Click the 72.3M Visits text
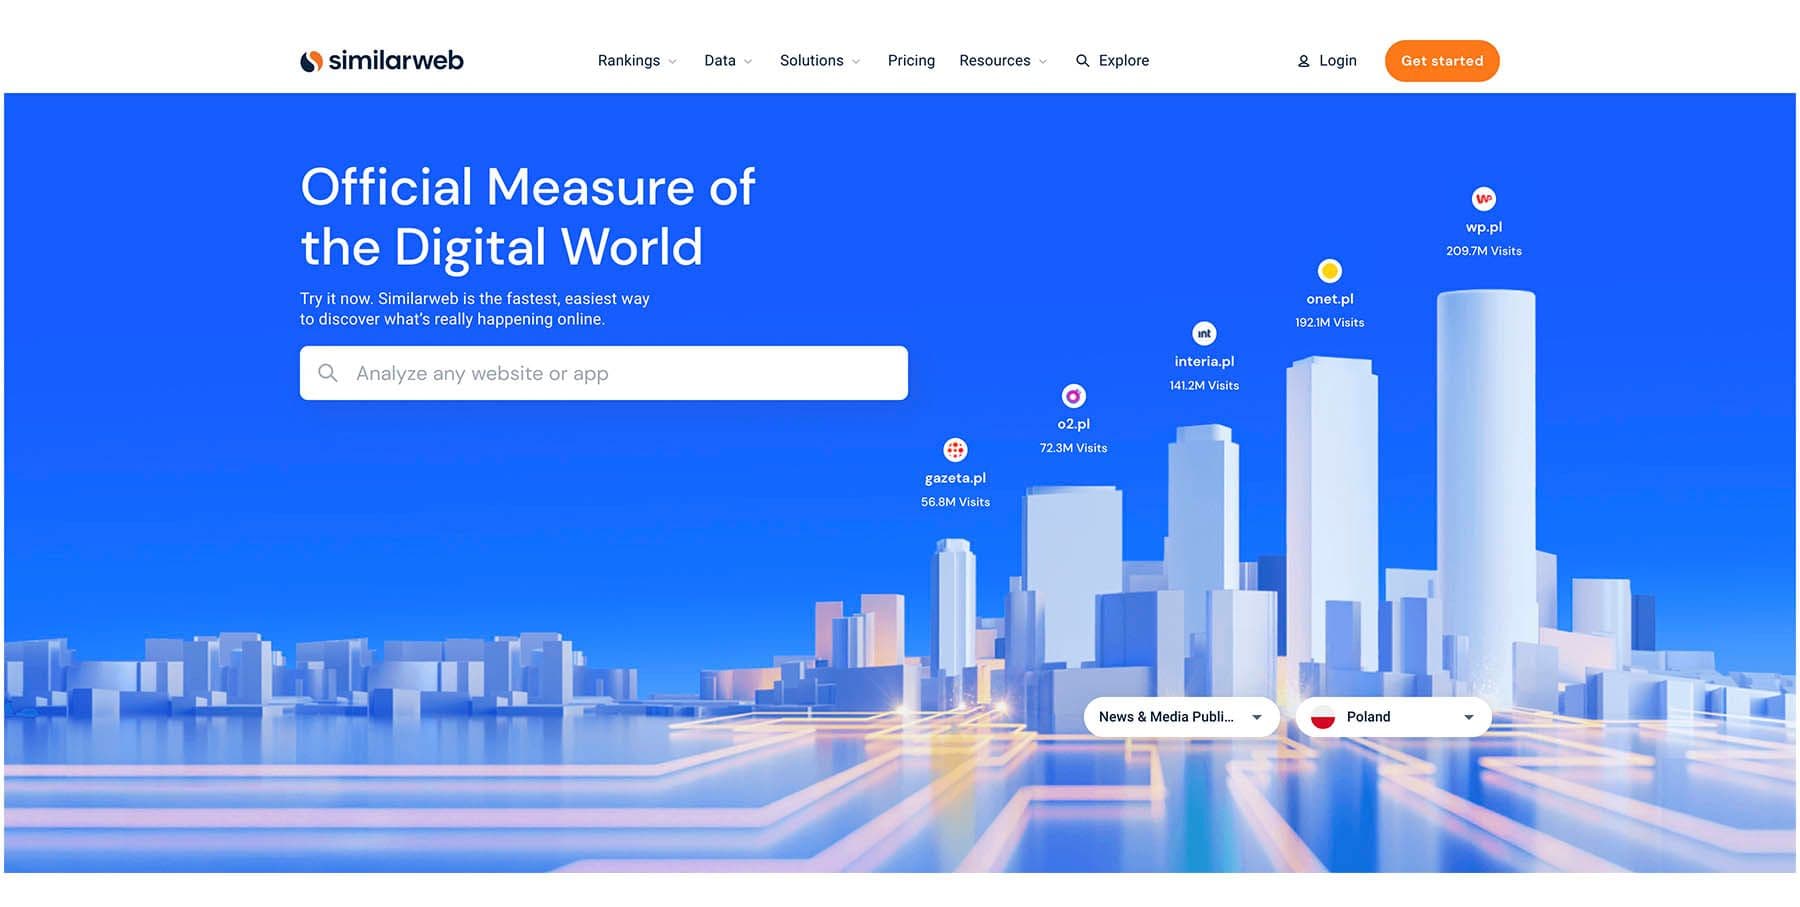 (1073, 448)
